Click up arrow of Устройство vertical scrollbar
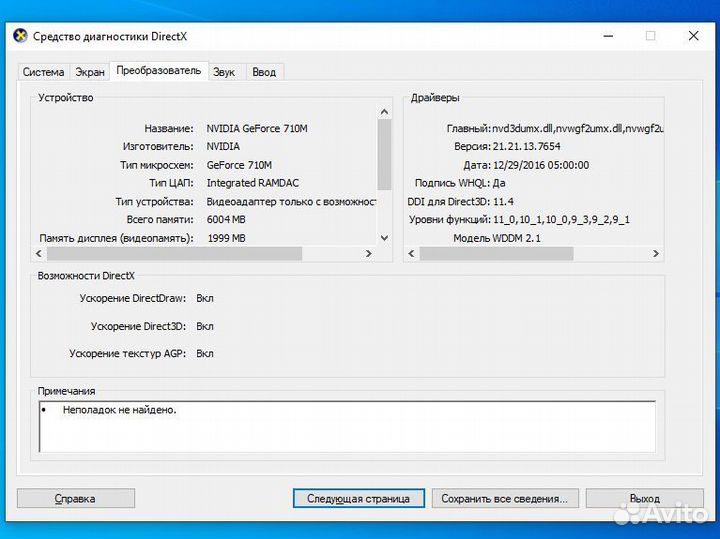Image resolution: width=720 pixels, height=539 pixels. (x=384, y=112)
